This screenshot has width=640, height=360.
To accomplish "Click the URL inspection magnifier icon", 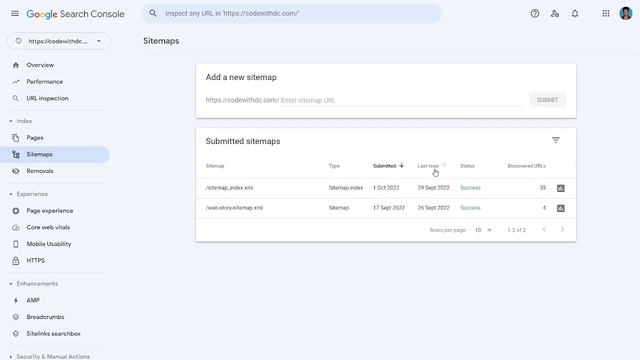I will [16, 98].
